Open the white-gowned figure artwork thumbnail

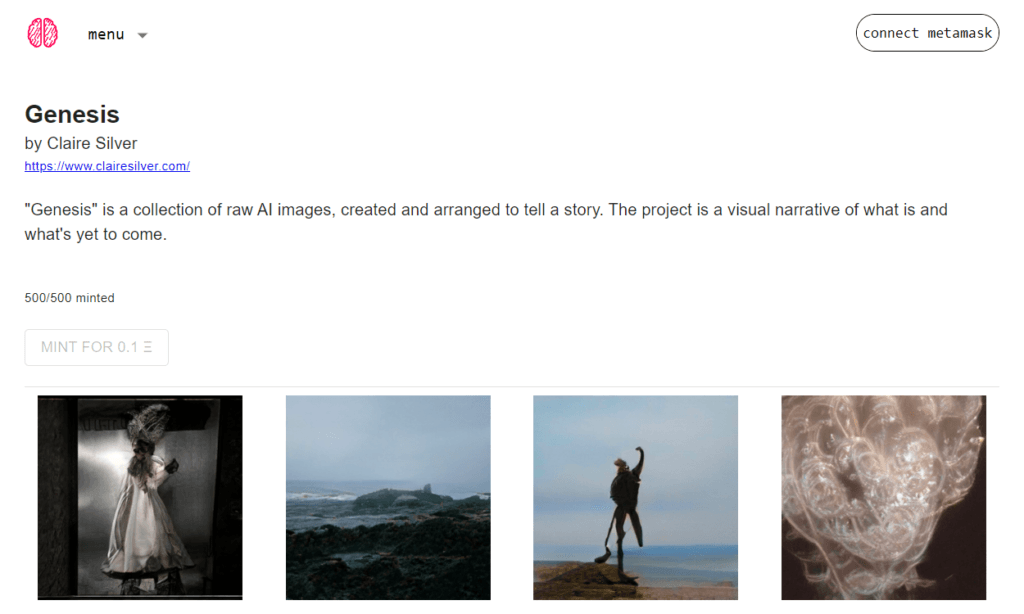coord(140,497)
